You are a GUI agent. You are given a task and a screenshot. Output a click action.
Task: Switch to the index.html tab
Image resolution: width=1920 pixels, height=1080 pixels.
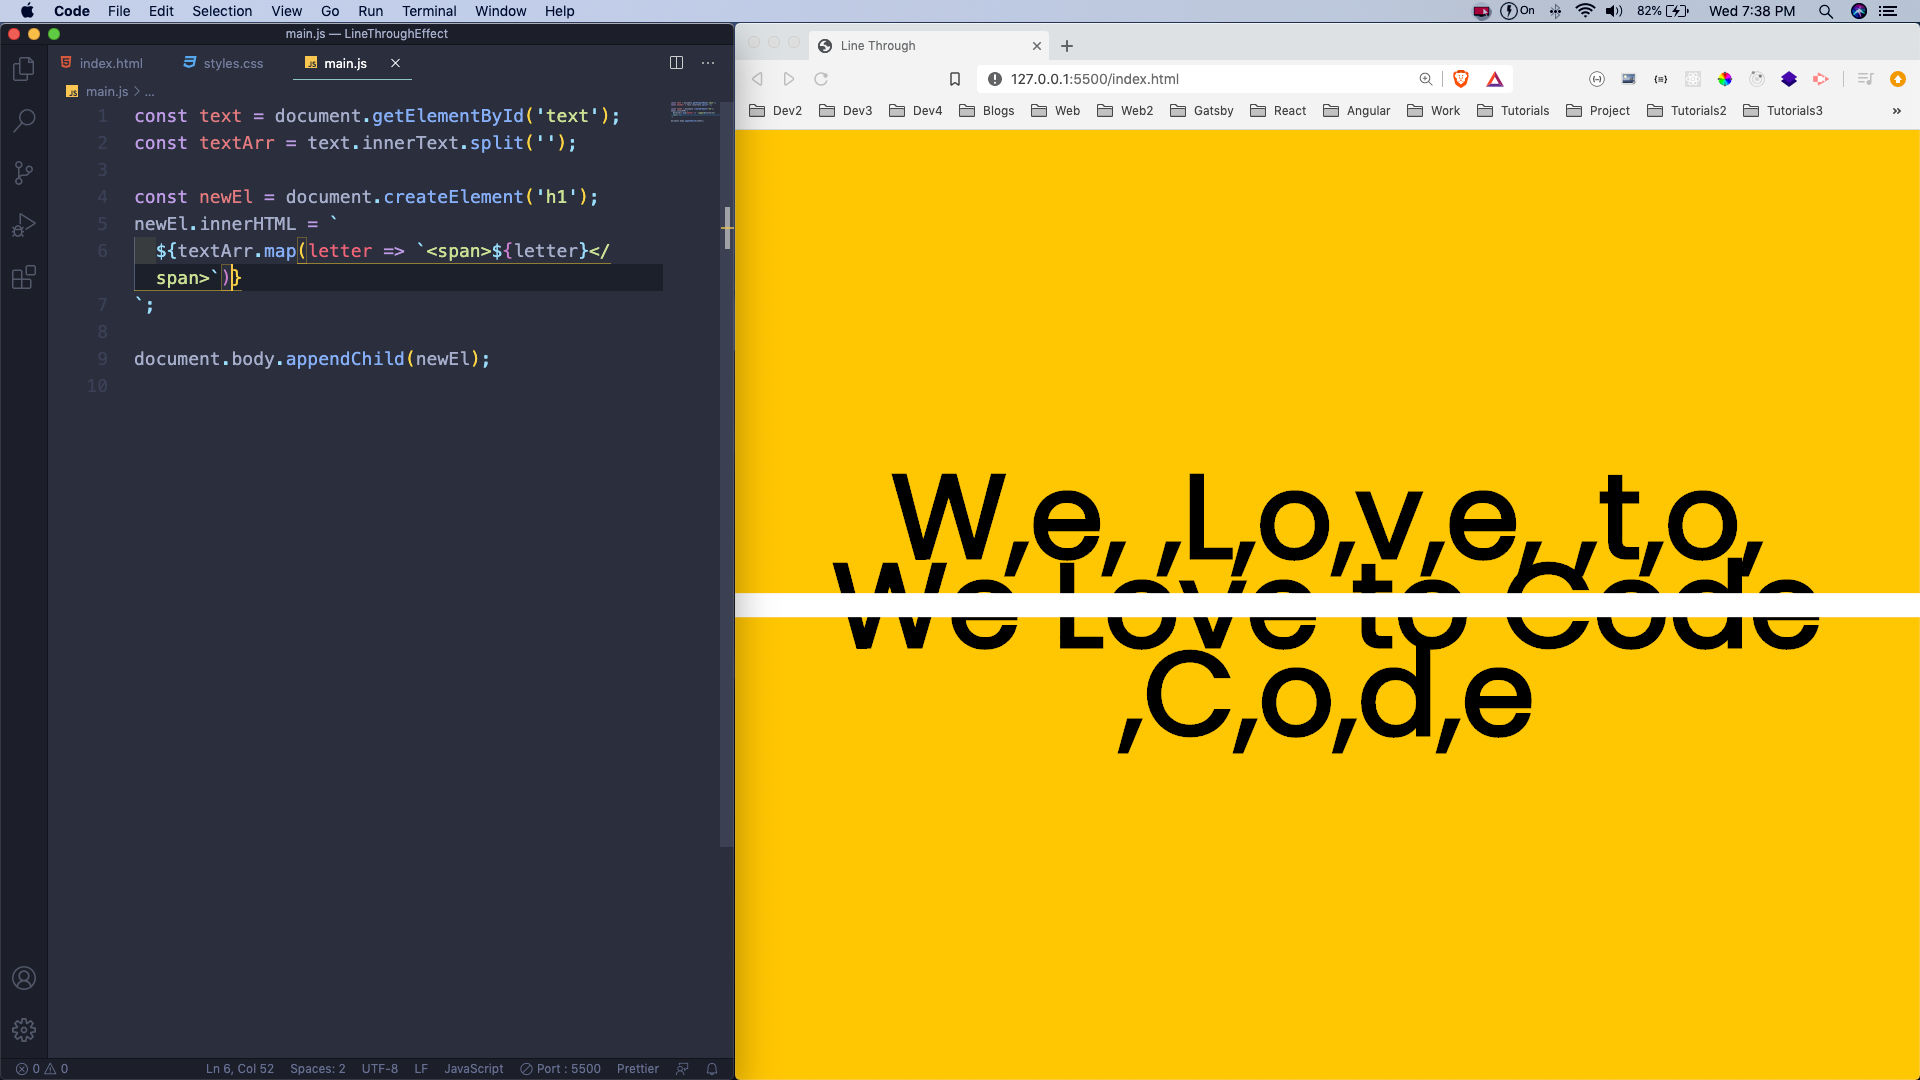pyautogui.click(x=102, y=63)
